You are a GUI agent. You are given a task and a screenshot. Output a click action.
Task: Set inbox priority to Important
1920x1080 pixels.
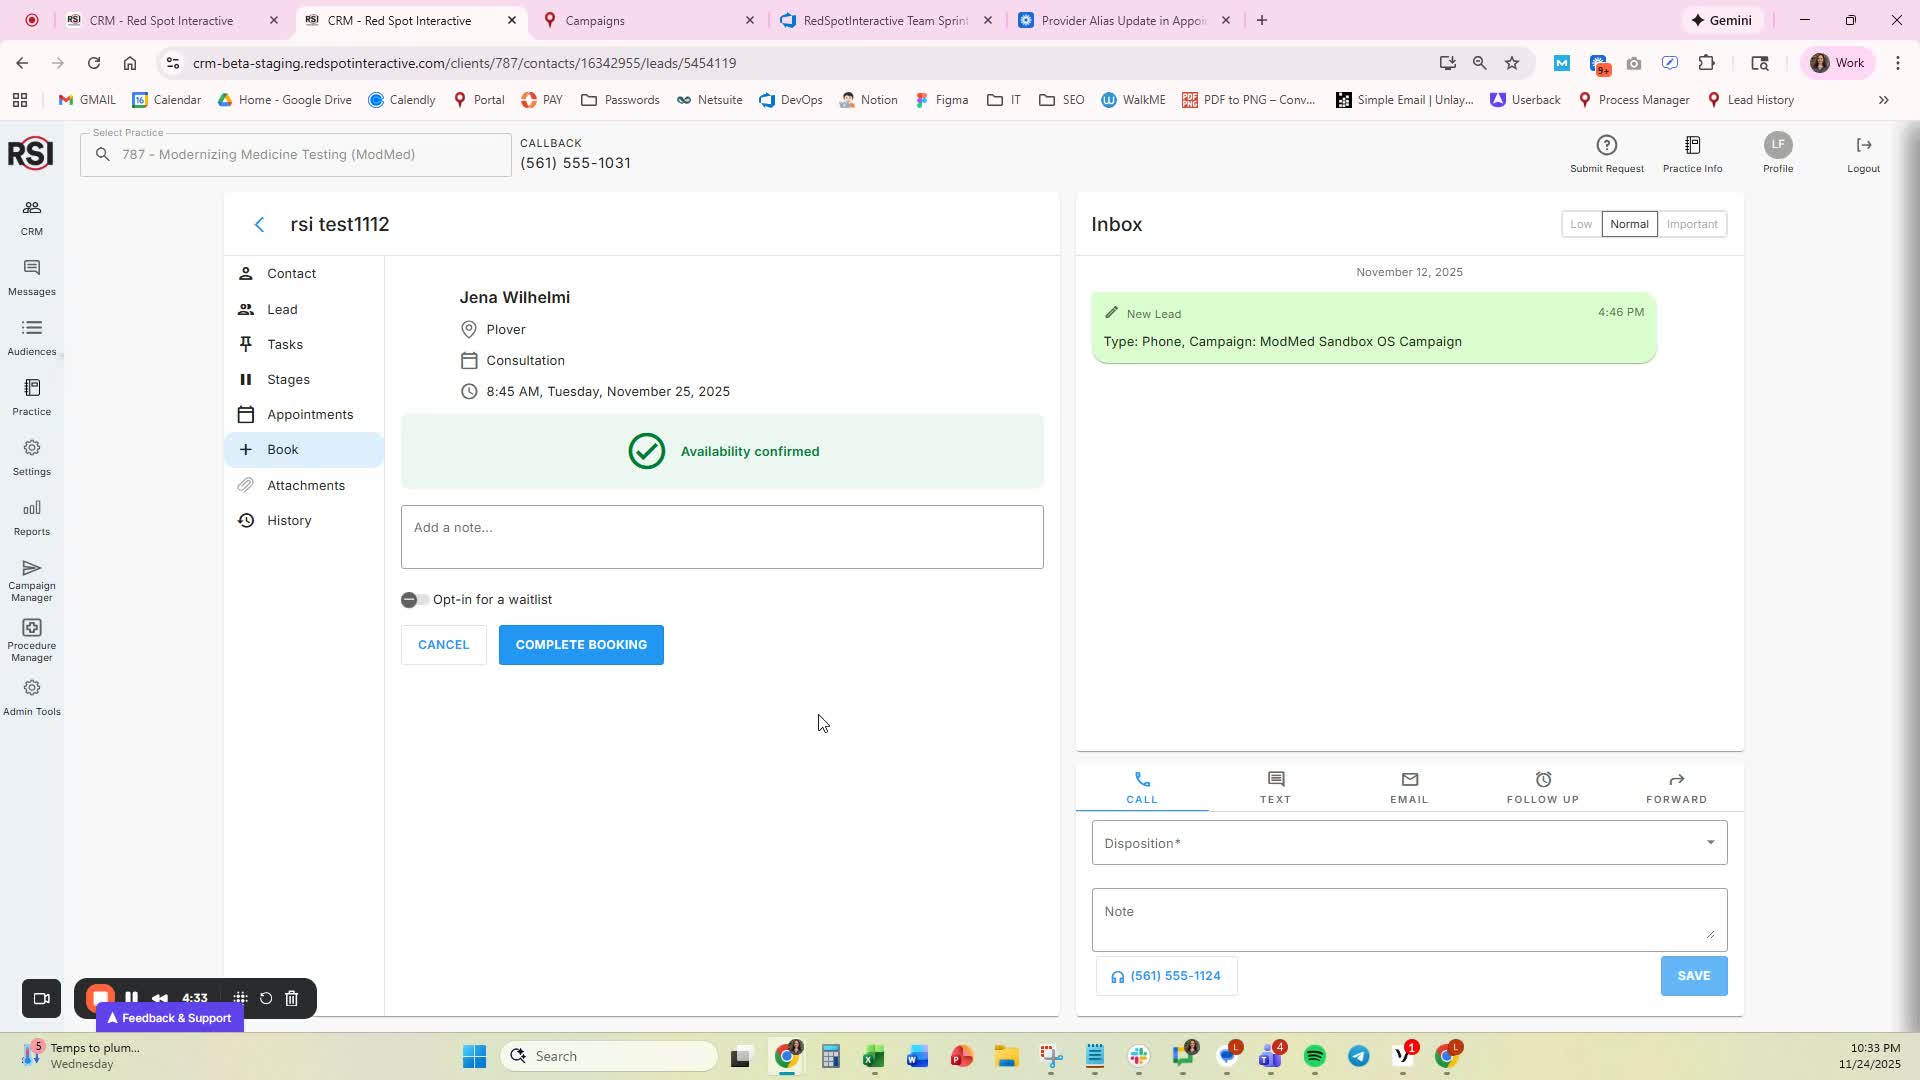tap(1691, 225)
